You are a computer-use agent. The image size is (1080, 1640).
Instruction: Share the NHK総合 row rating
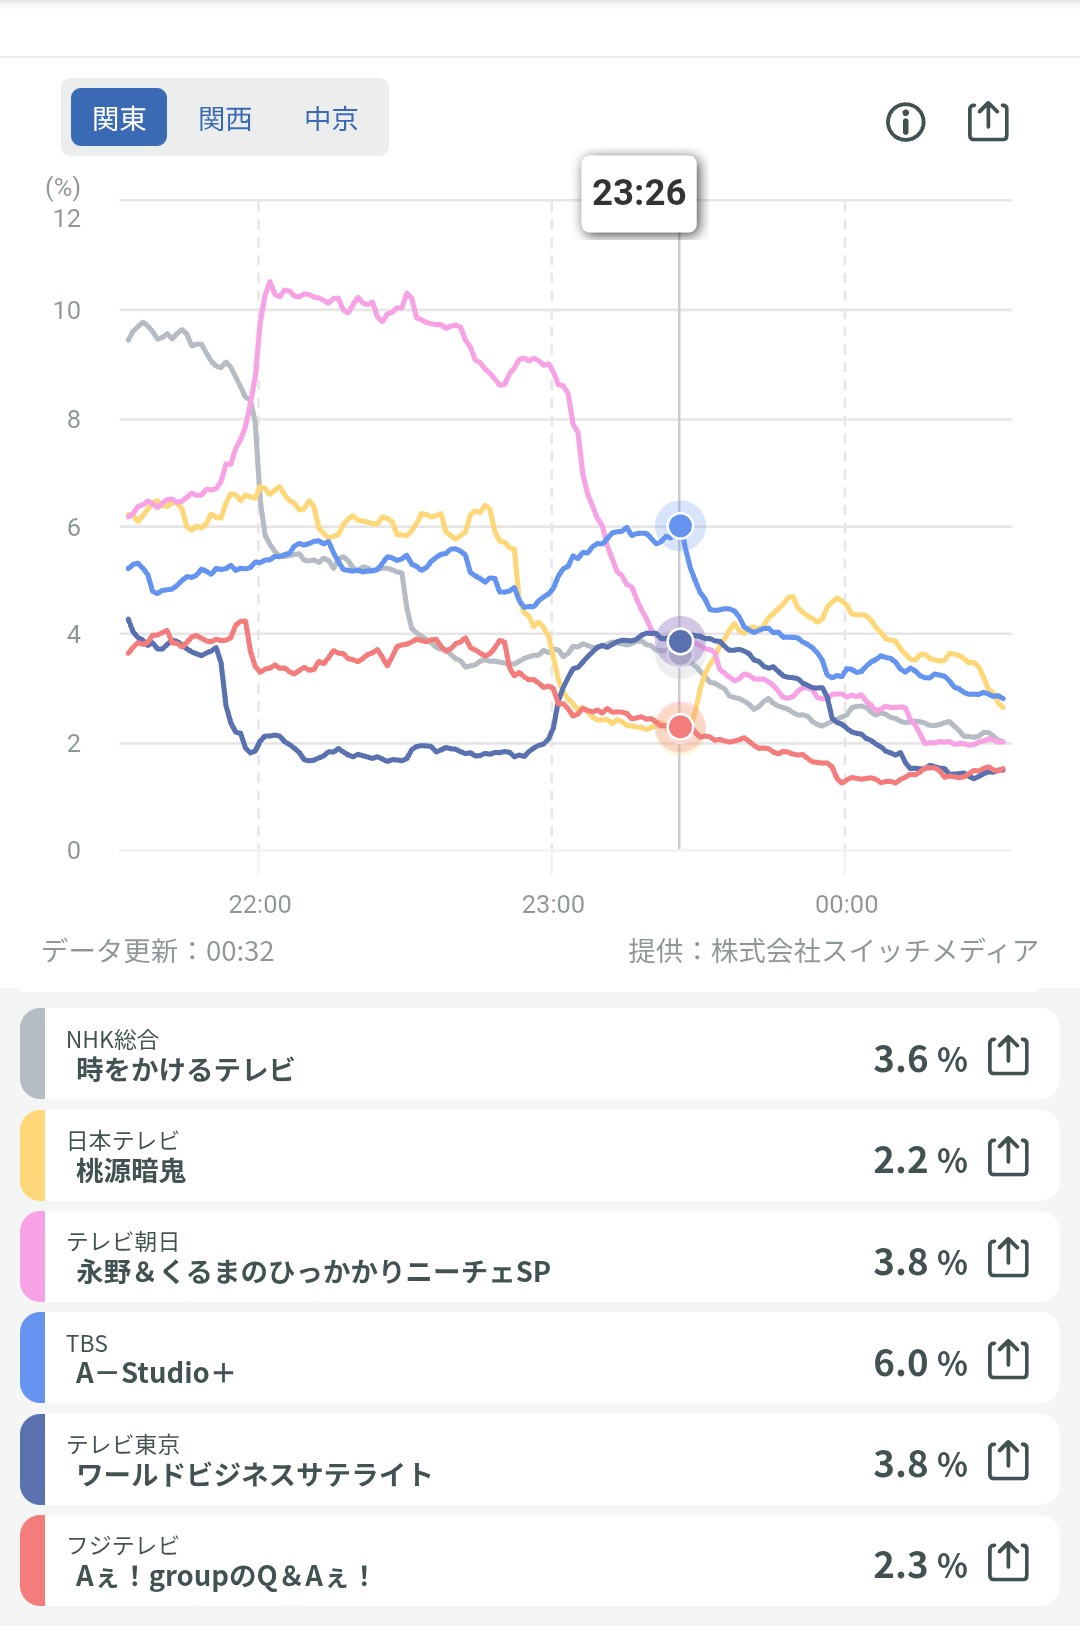(1008, 1056)
